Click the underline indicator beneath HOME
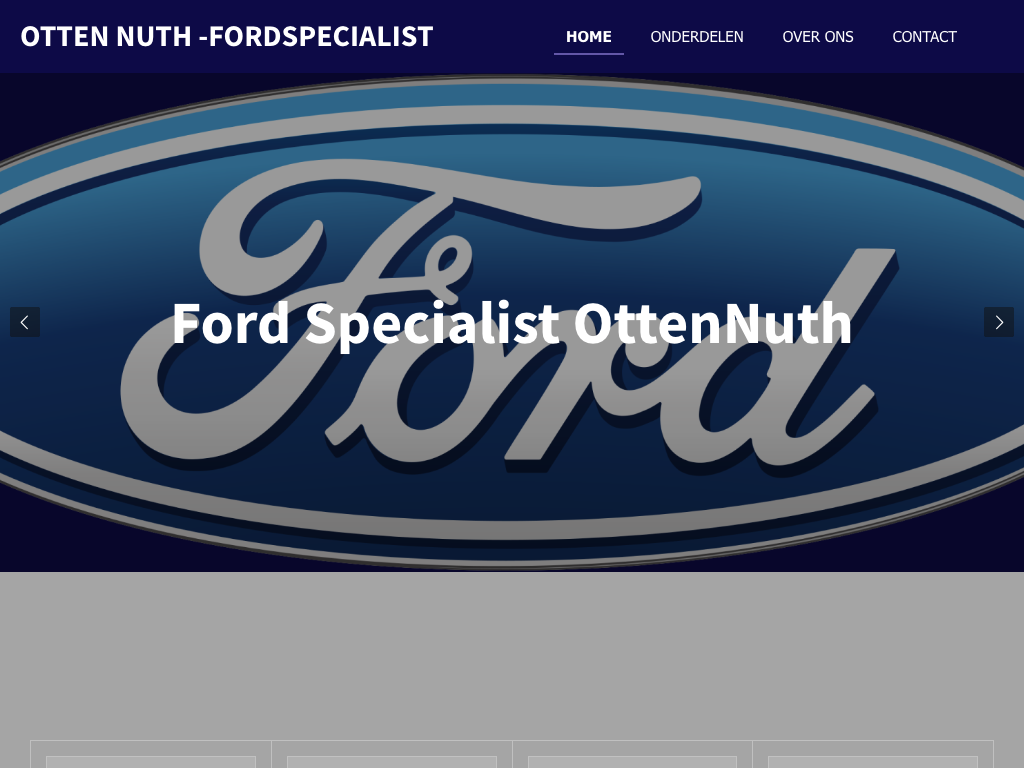Image resolution: width=1024 pixels, height=768 pixels. [x=588, y=54]
